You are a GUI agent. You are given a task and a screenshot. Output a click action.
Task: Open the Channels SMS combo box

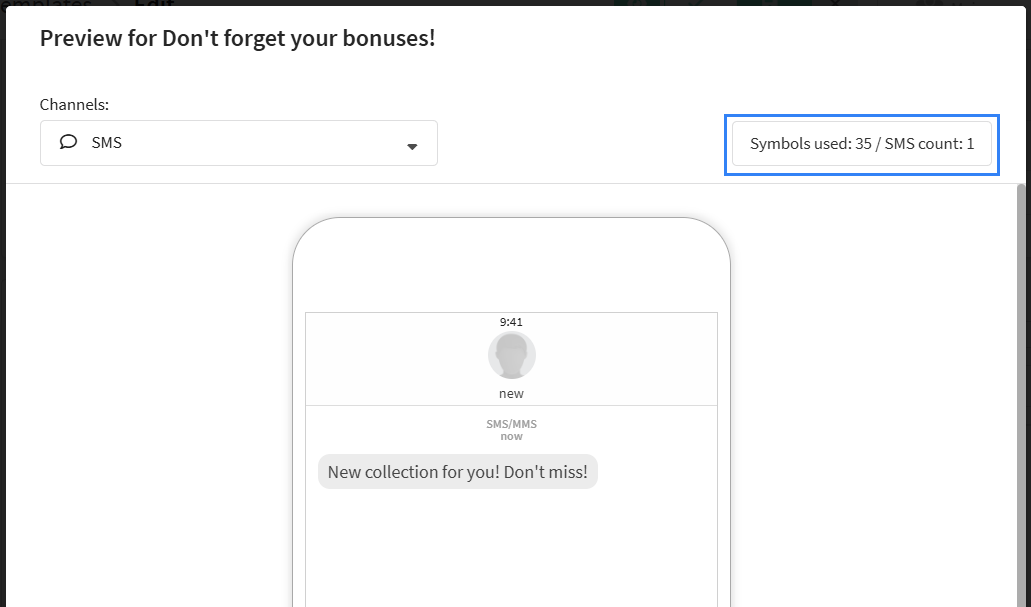(239, 143)
